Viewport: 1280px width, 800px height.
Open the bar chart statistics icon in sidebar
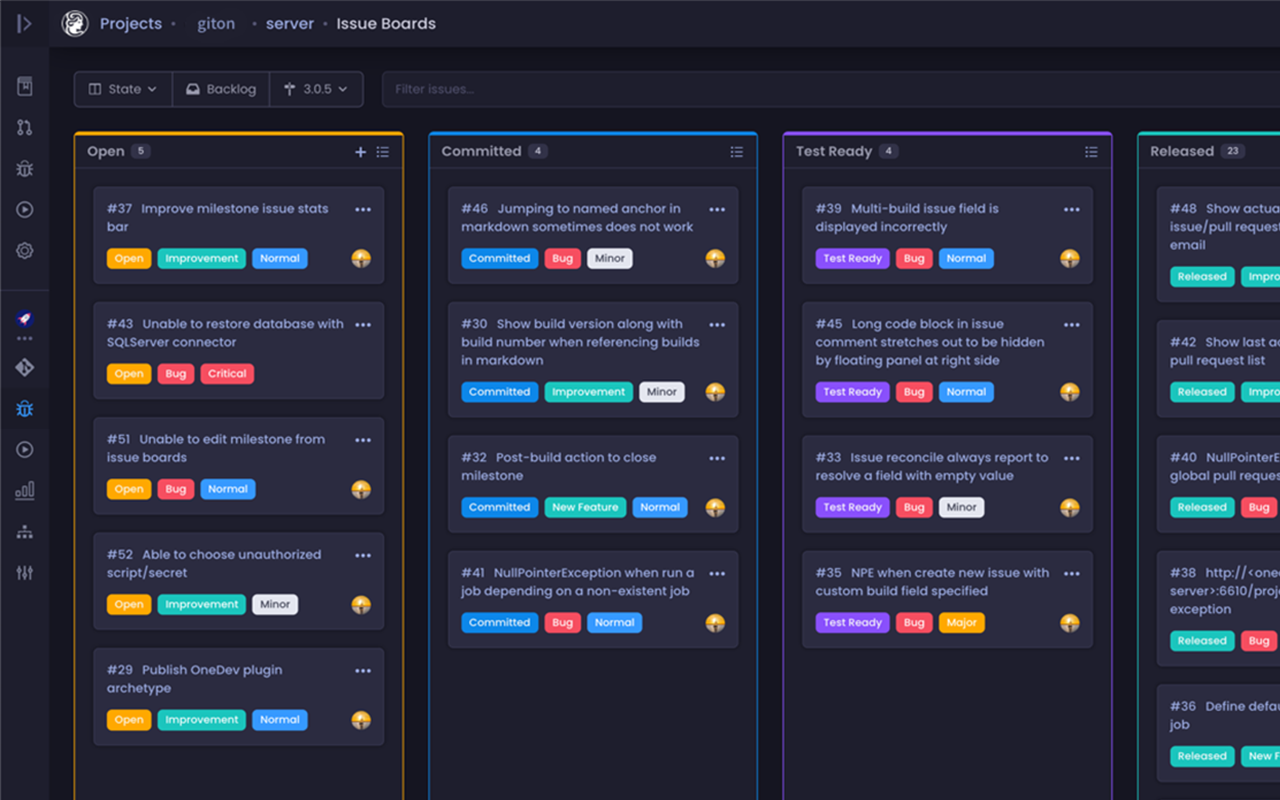click(25, 490)
